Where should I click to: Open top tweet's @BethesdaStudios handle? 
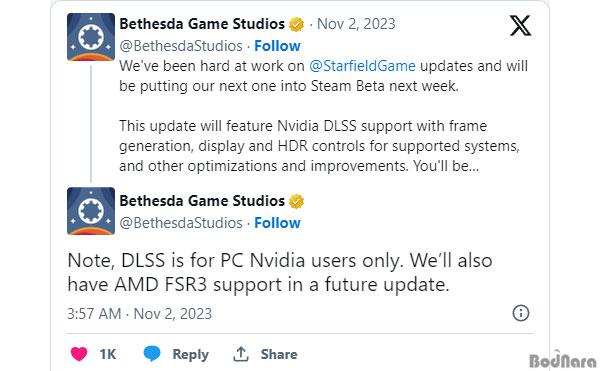[x=181, y=46]
